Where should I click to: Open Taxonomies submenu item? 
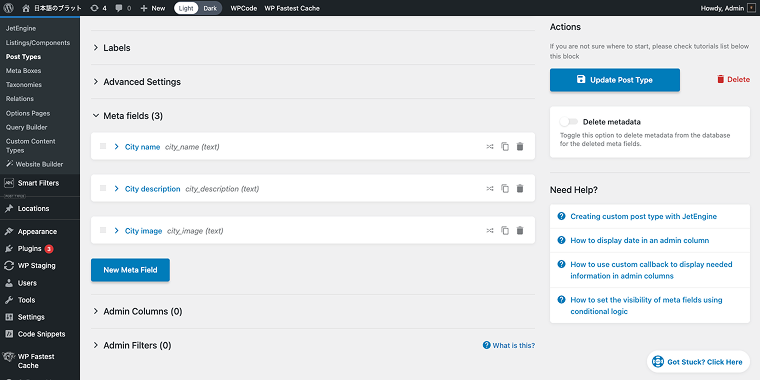click(x=24, y=85)
